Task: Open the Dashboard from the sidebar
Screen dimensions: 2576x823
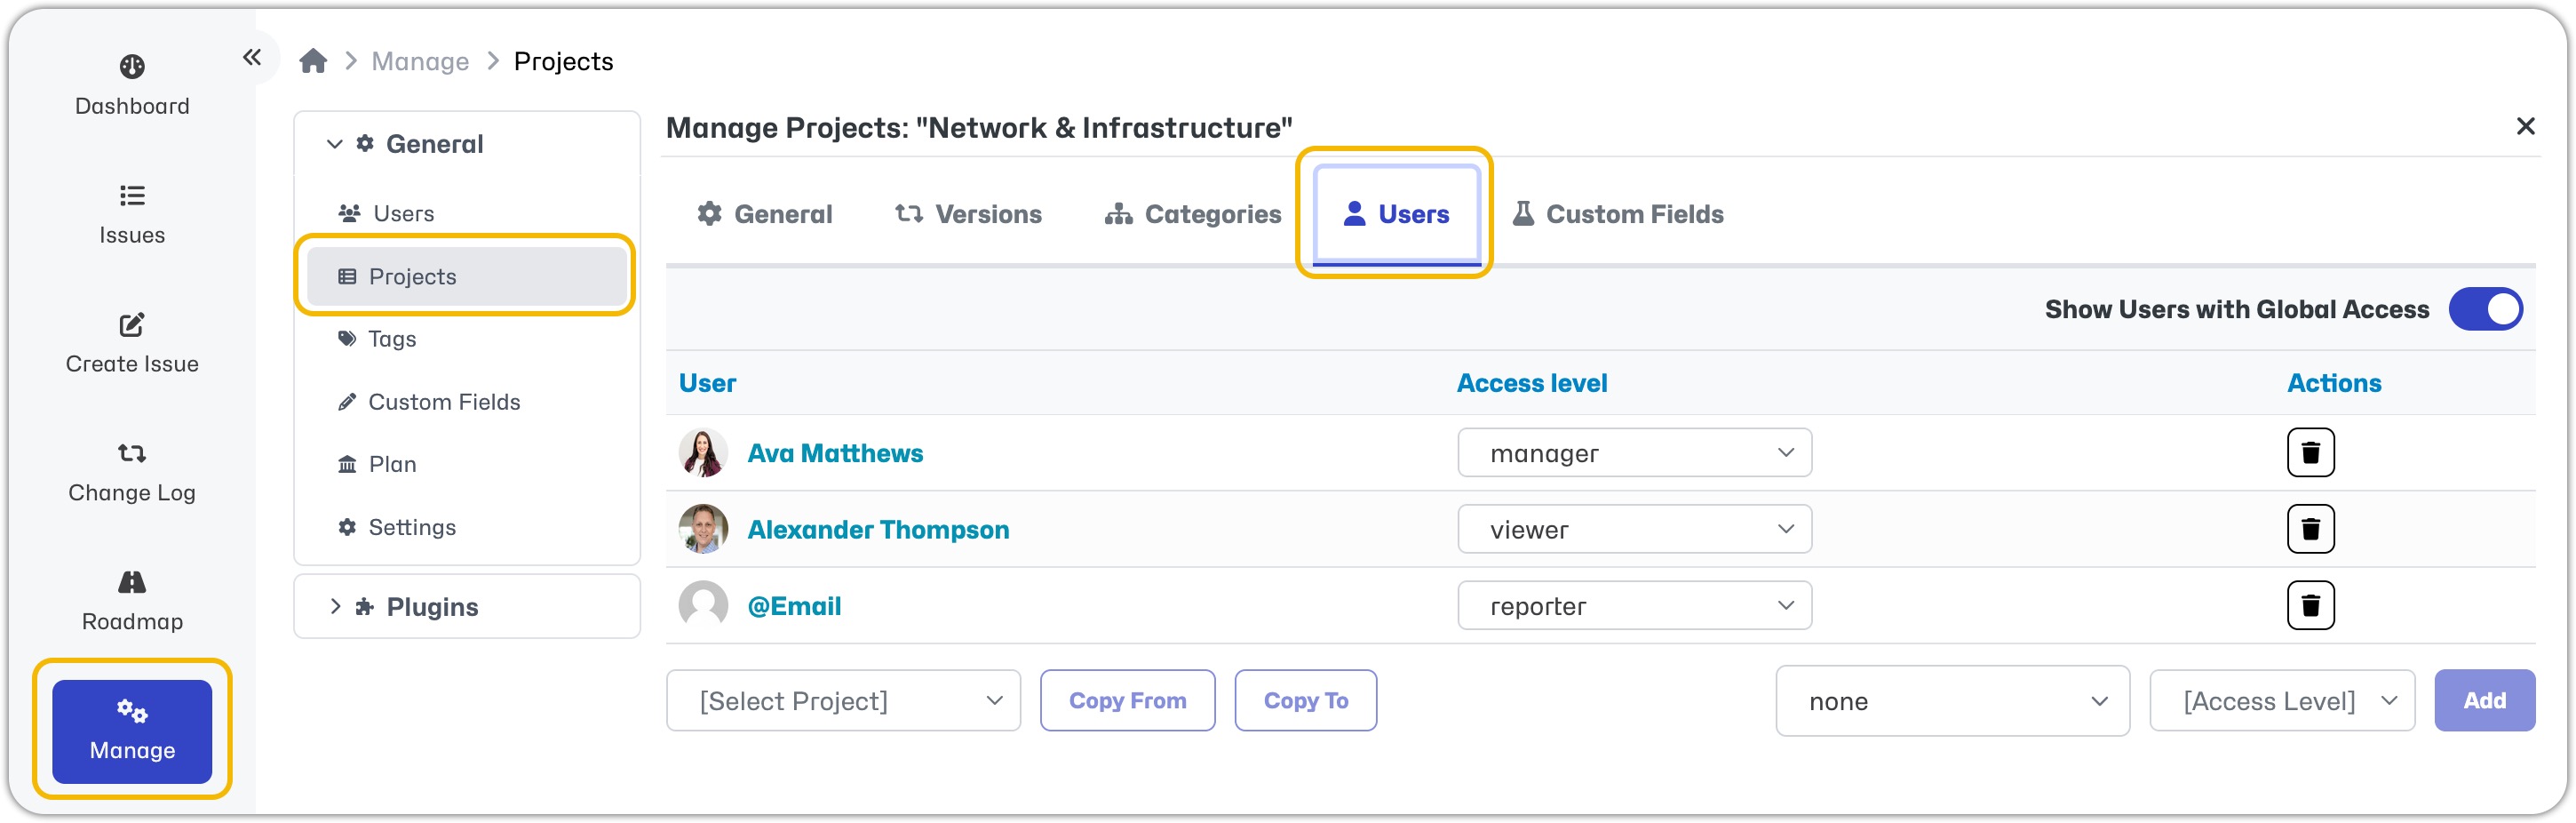Action: point(132,86)
